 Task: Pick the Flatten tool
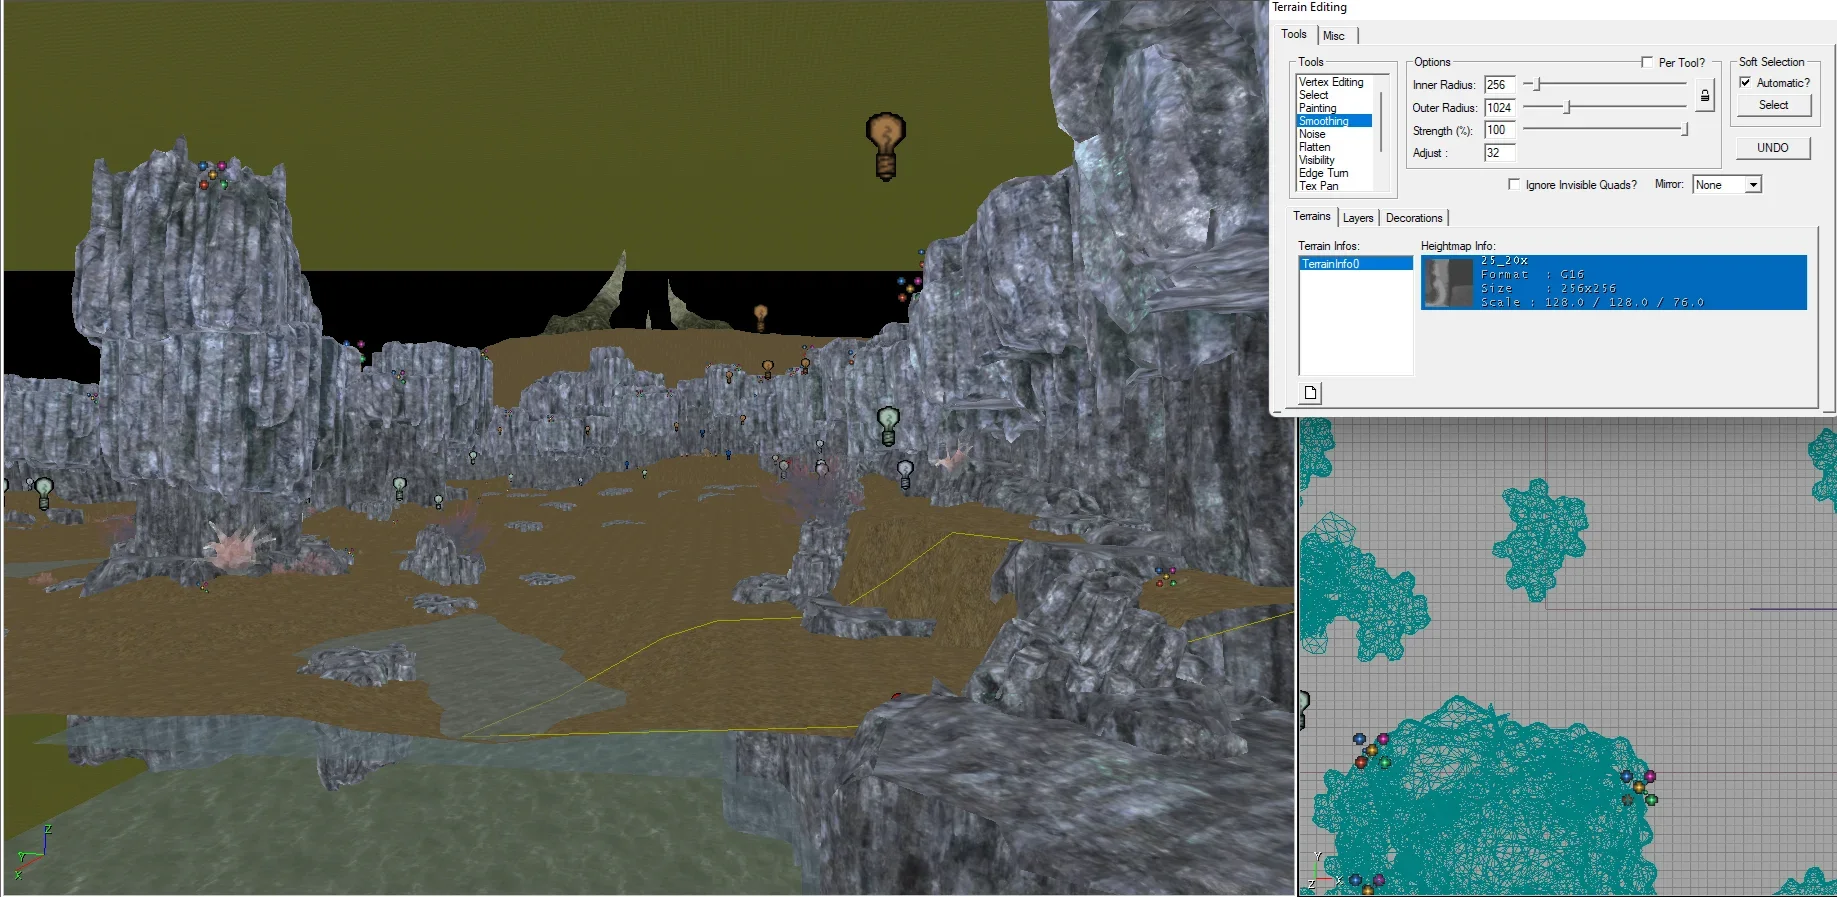1335,147
